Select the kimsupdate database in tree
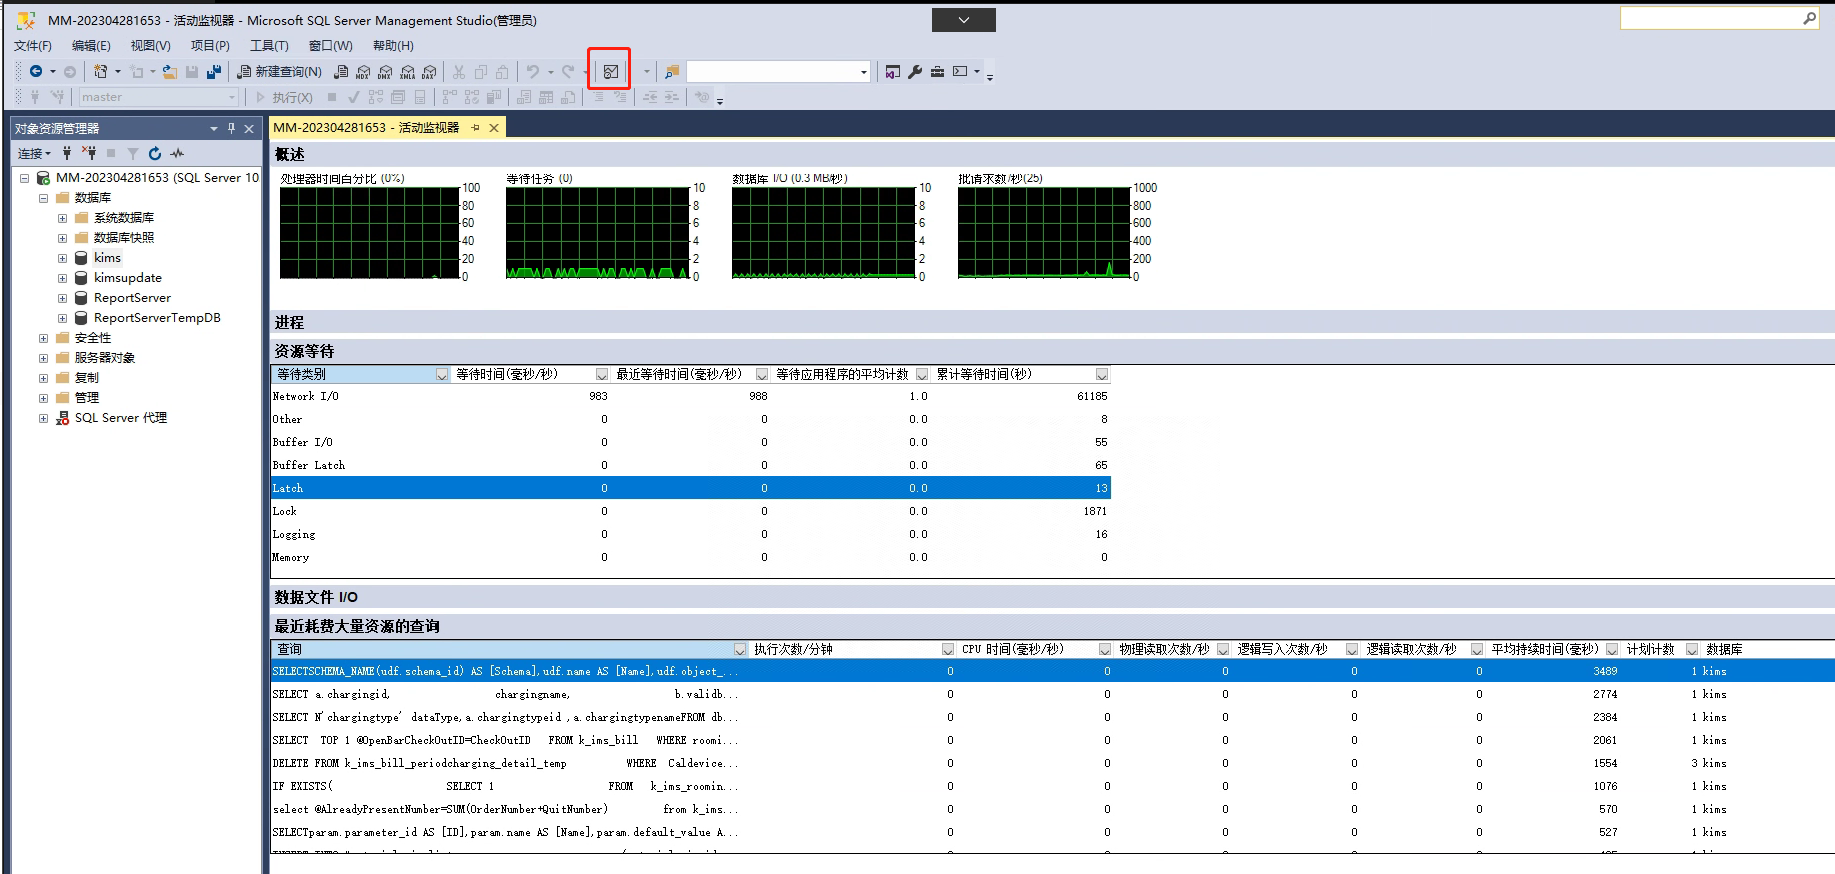 [128, 278]
